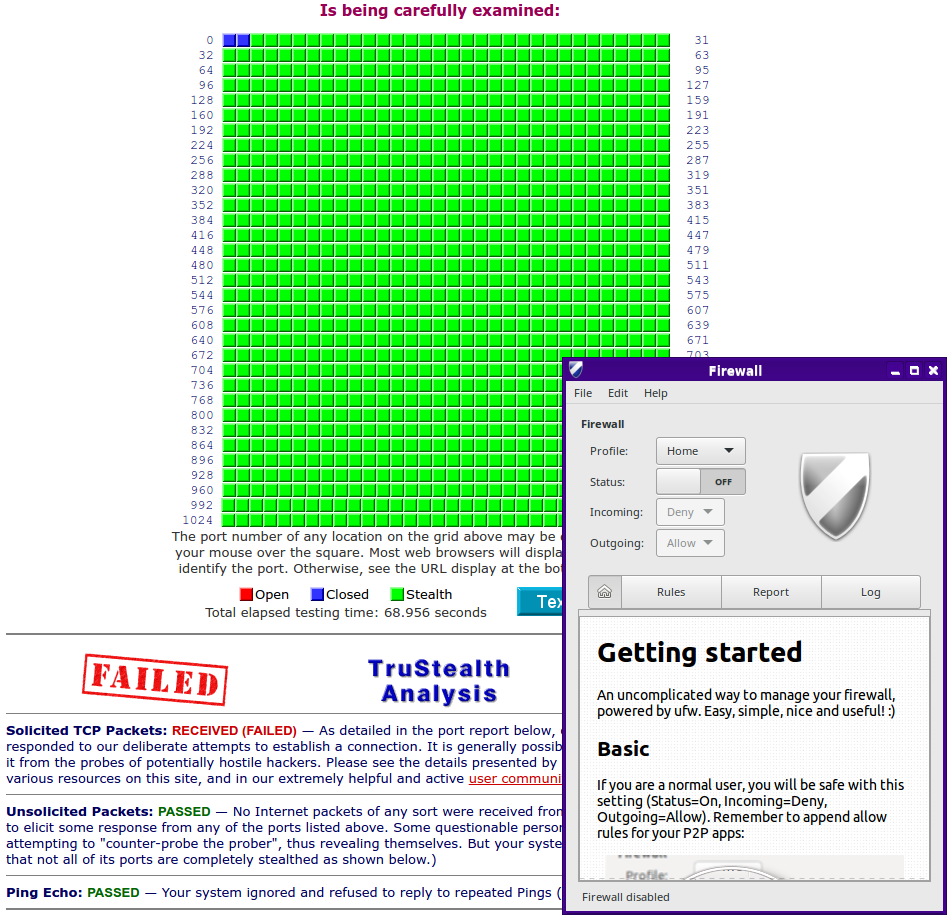Toggle the firewall Status switch on
The height and width of the screenshot is (916, 950).
pyautogui.click(x=700, y=481)
